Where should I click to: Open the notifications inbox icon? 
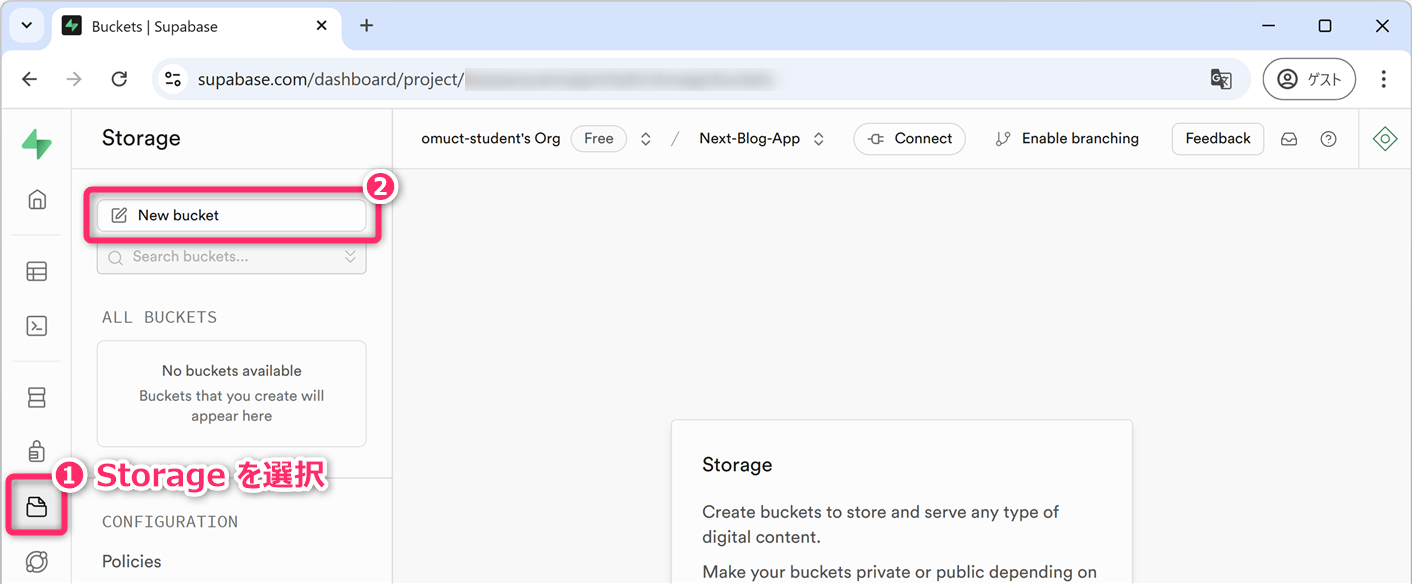[x=1289, y=139]
